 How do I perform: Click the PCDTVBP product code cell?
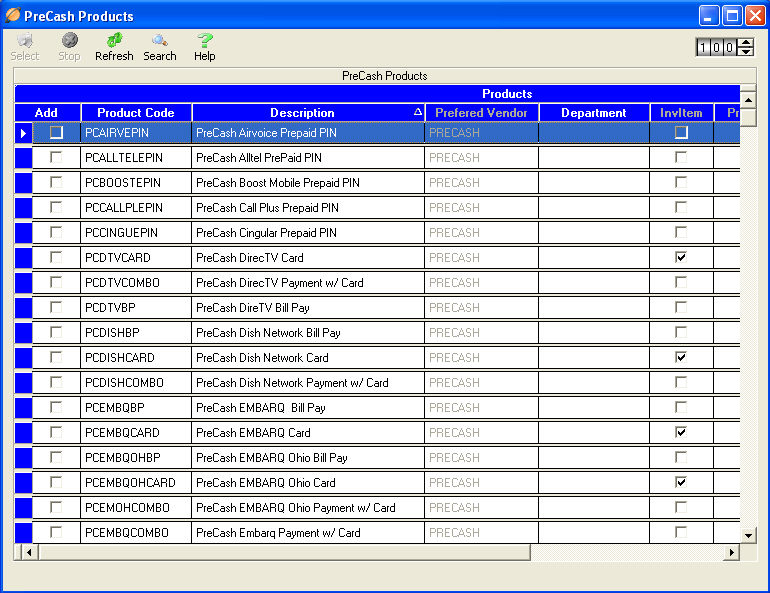click(136, 308)
